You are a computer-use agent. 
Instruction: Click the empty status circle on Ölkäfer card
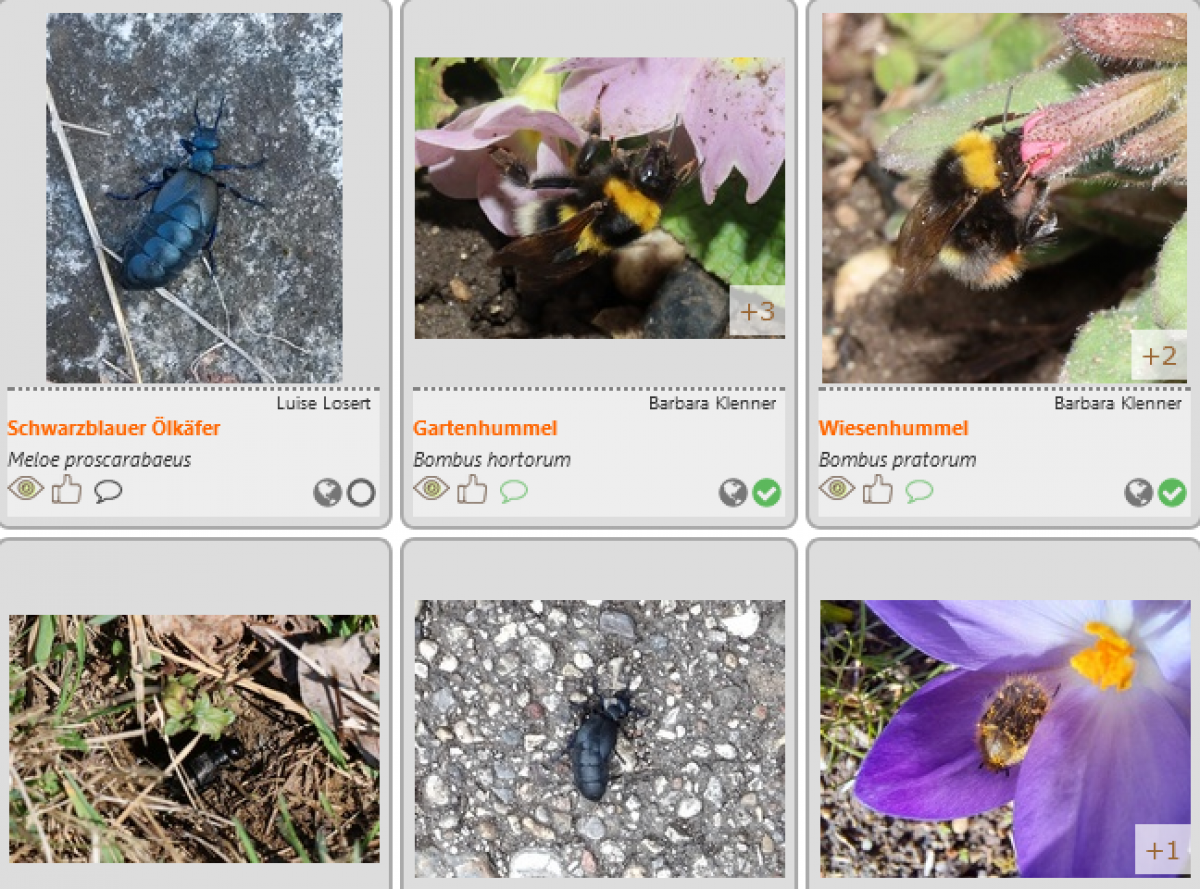(x=361, y=492)
